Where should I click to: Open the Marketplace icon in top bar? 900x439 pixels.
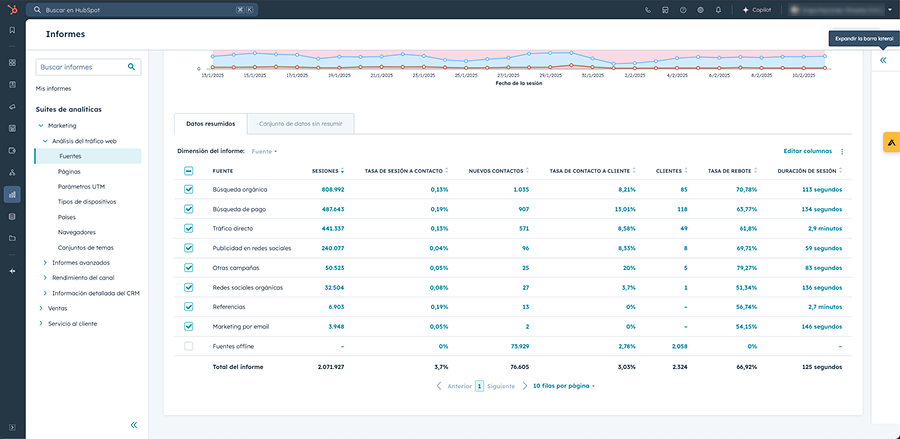[x=665, y=10]
